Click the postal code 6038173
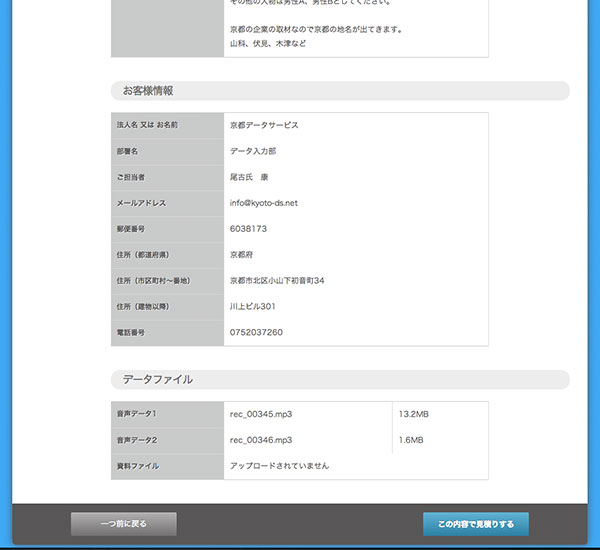 (x=248, y=229)
